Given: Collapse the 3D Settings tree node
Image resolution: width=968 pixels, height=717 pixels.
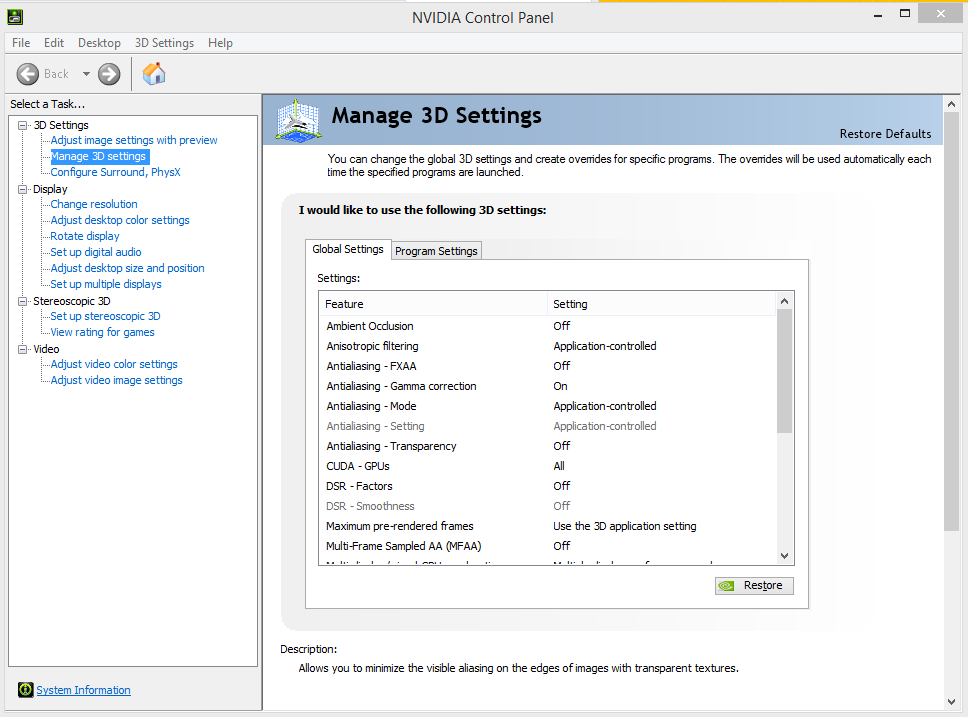Looking at the screenshot, I should pos(23,125).
